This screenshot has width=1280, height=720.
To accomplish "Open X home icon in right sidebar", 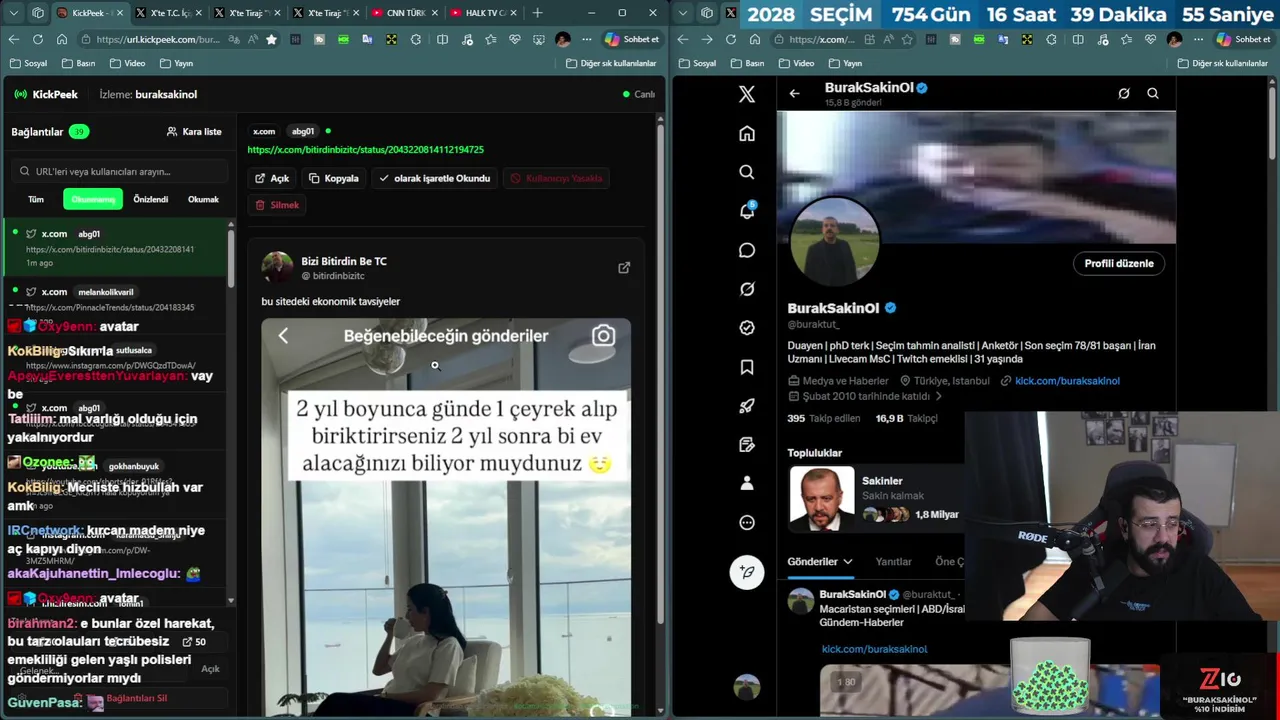I will tap(747, 134).
